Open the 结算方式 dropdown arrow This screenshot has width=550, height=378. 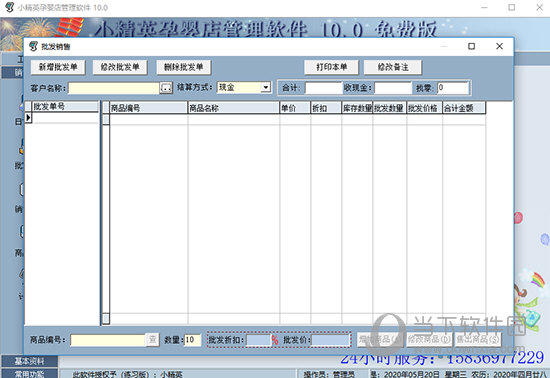point(266,87)
